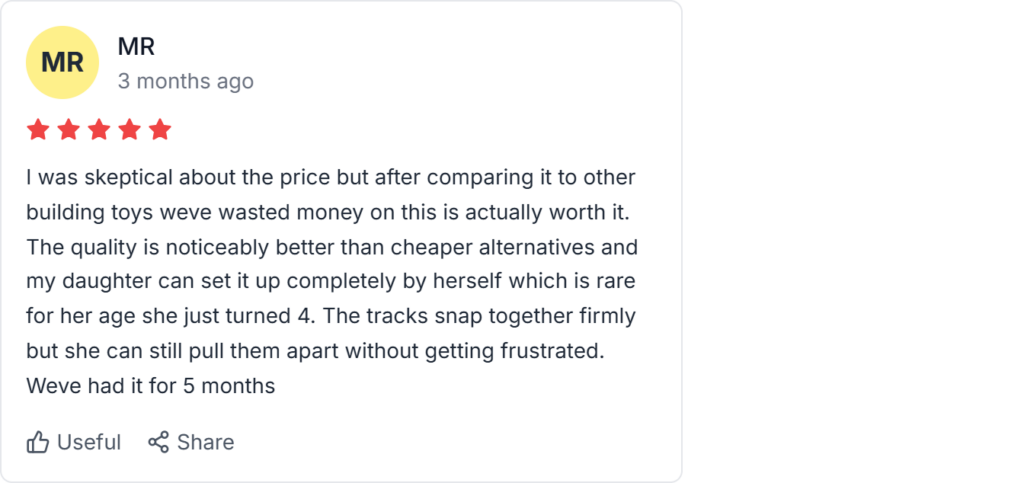Click the fifth red rating star

160,130
